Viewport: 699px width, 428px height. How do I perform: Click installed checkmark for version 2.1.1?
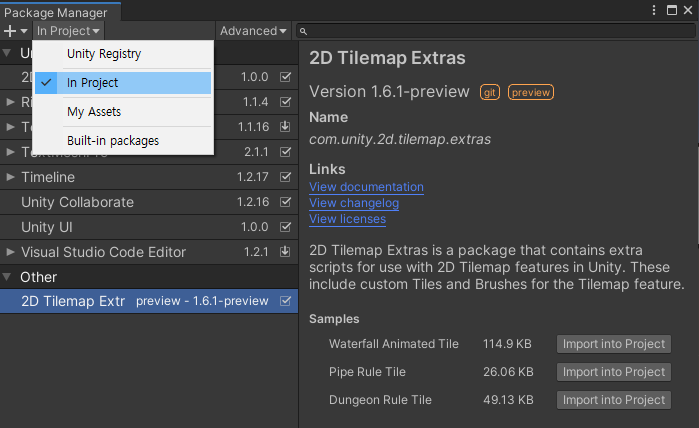(x=285, y=152)
